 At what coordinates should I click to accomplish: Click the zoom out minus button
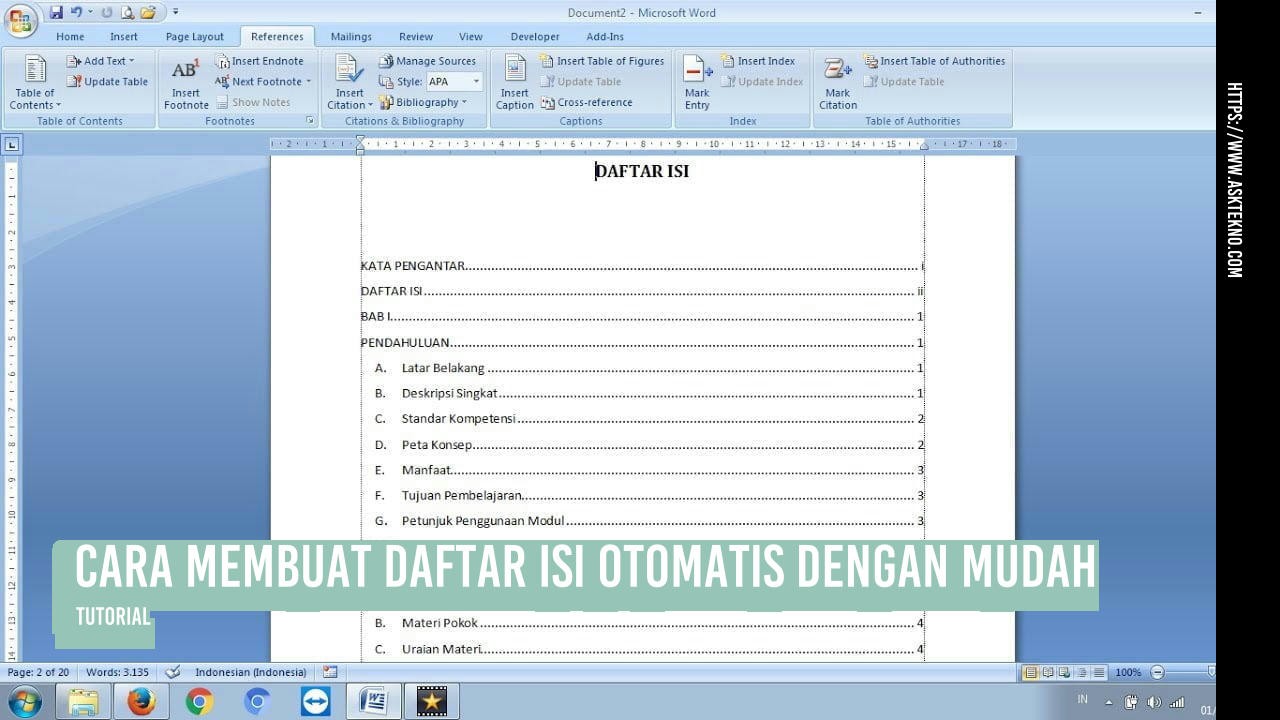1157,672
